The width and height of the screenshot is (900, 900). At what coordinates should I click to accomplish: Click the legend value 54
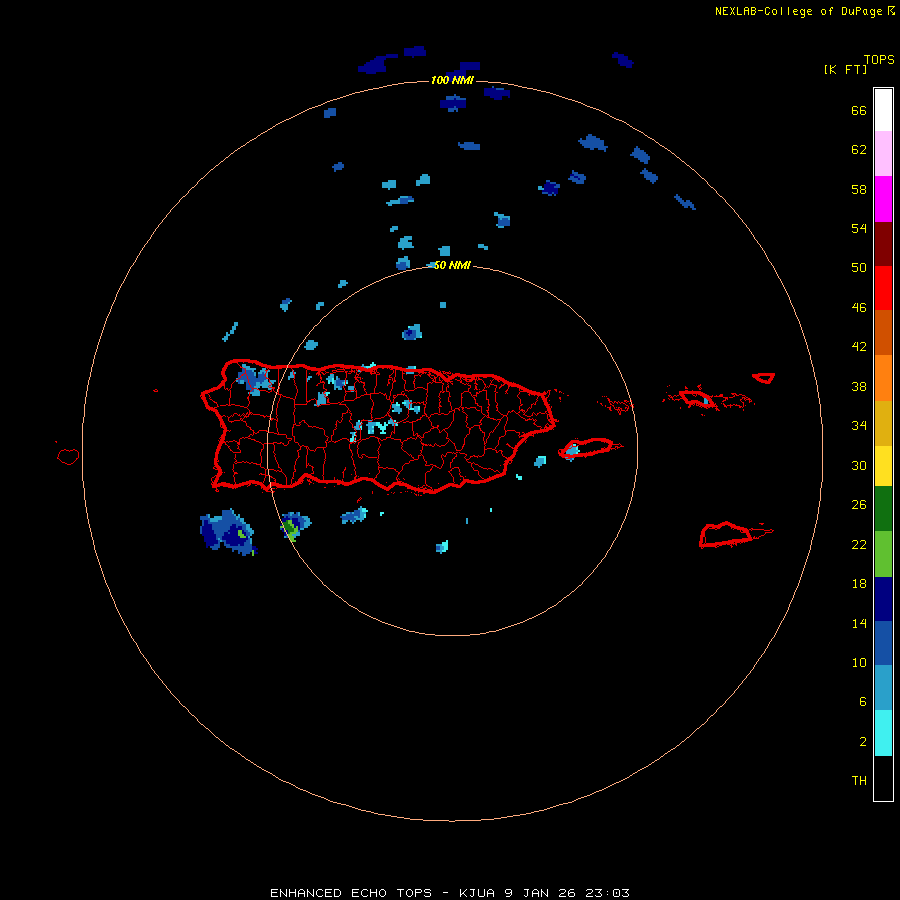(x=859, y=228)
